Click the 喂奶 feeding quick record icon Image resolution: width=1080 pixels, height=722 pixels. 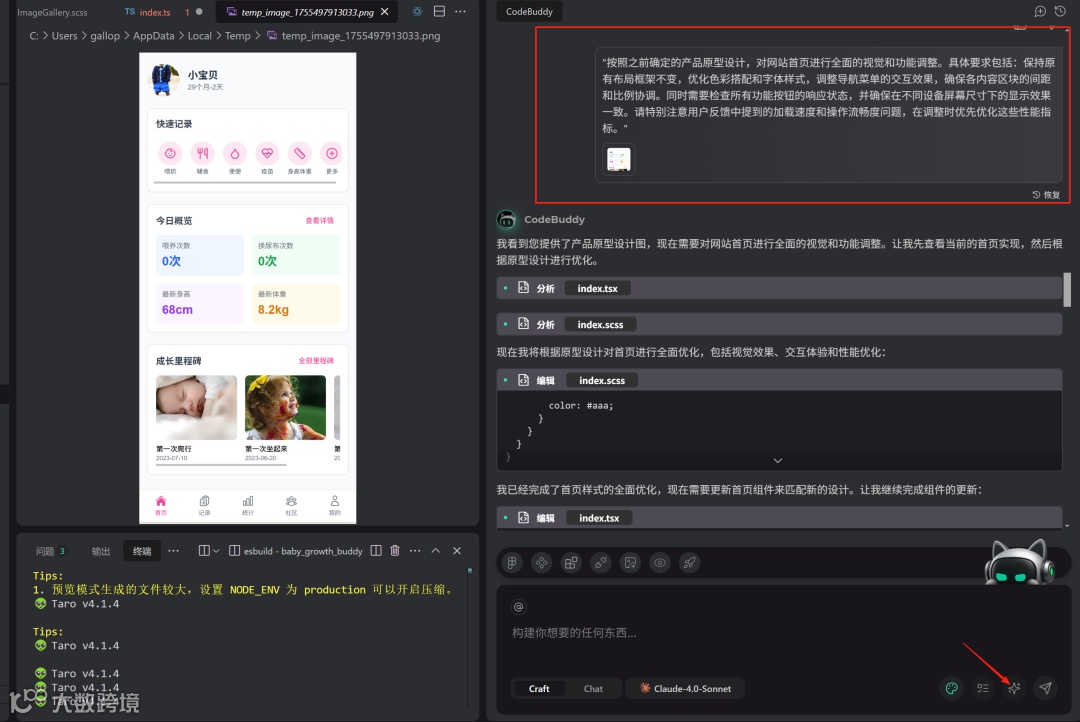[x=170, y=154]
